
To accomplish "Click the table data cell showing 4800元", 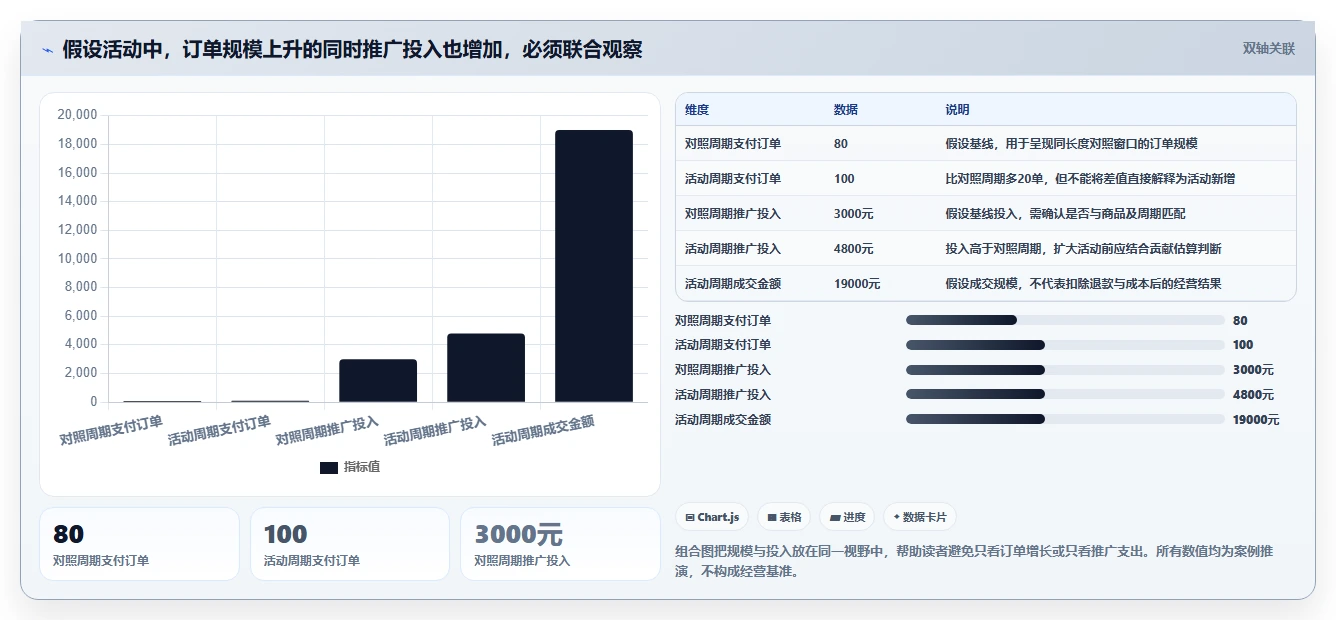I will click(853, 249).
